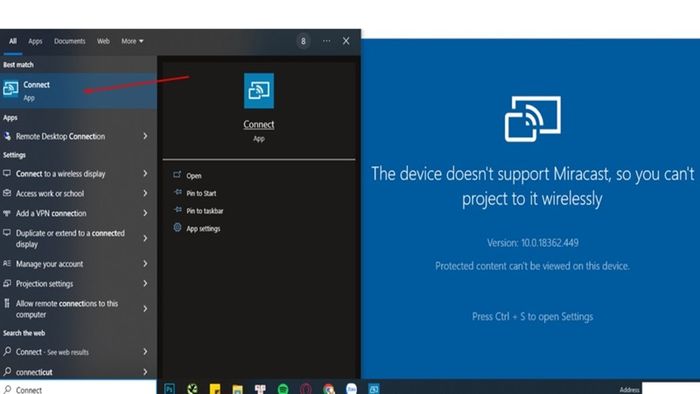The width and height of the screenshot is (700, 394).
Task: Expand Access work or school arrow
Action: pyautogui.click(x=146, y=193)
